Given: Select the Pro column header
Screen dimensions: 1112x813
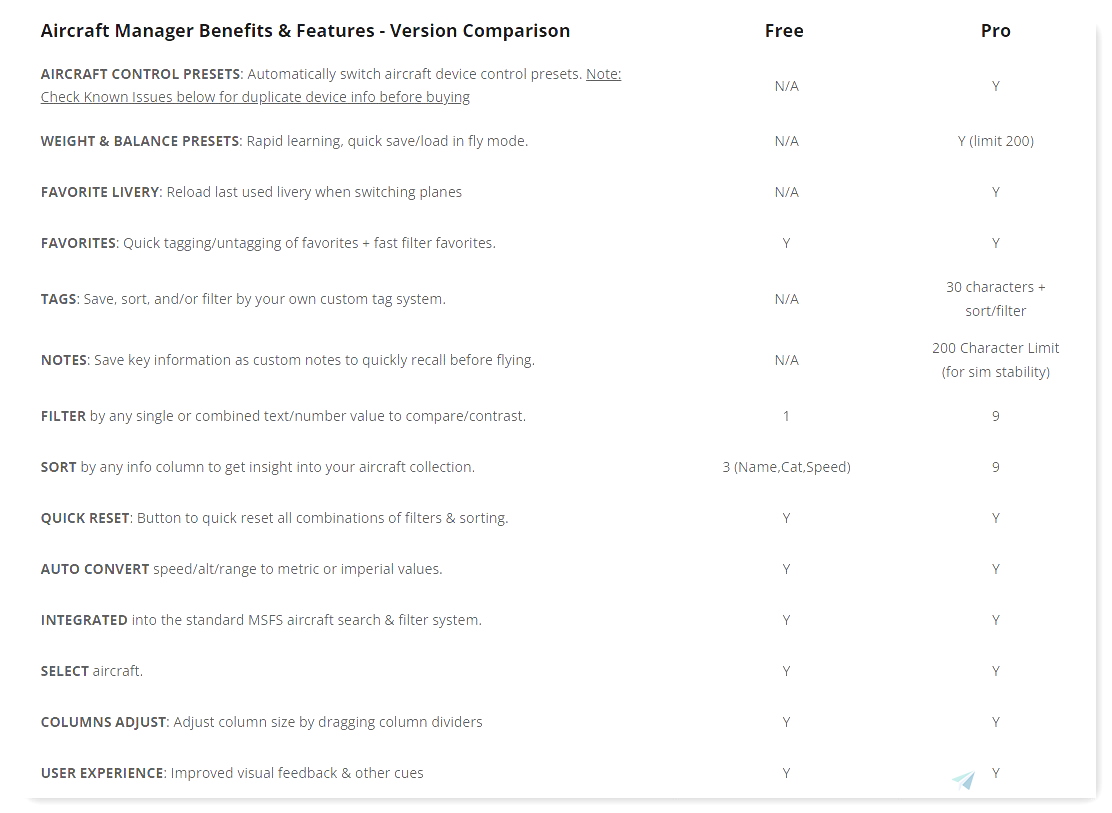Looking at the screenshot, I should click(996, 31).
